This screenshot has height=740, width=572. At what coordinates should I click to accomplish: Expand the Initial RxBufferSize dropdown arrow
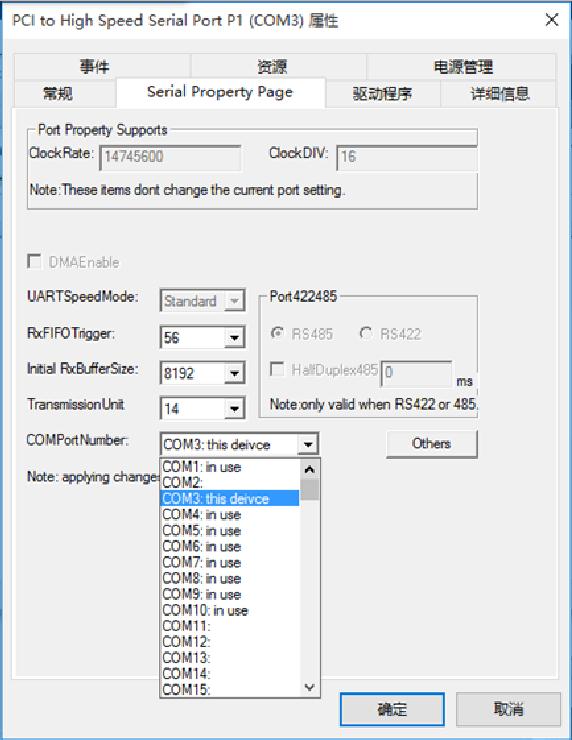234,373
